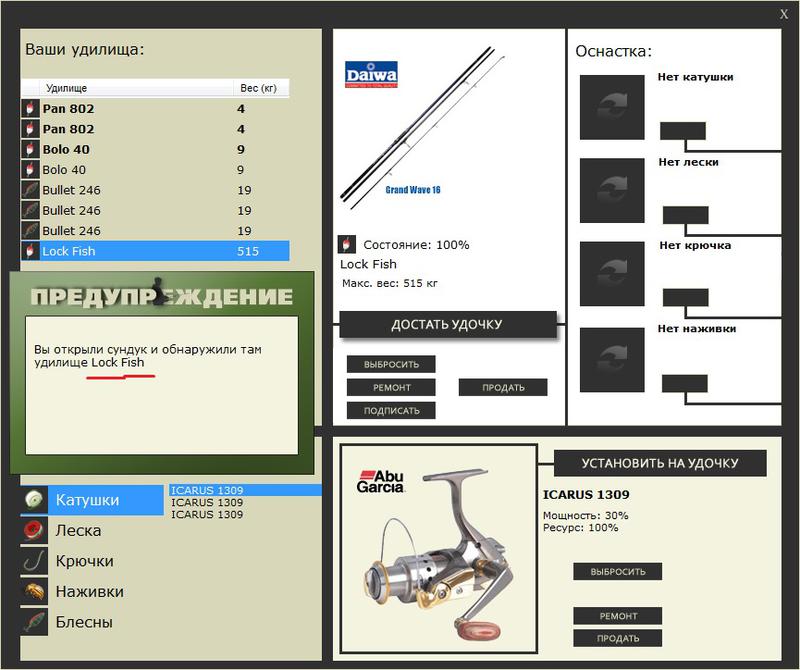Click the Grand Wave 16 rod image
800x670 pixels.
tap(422, 128)
